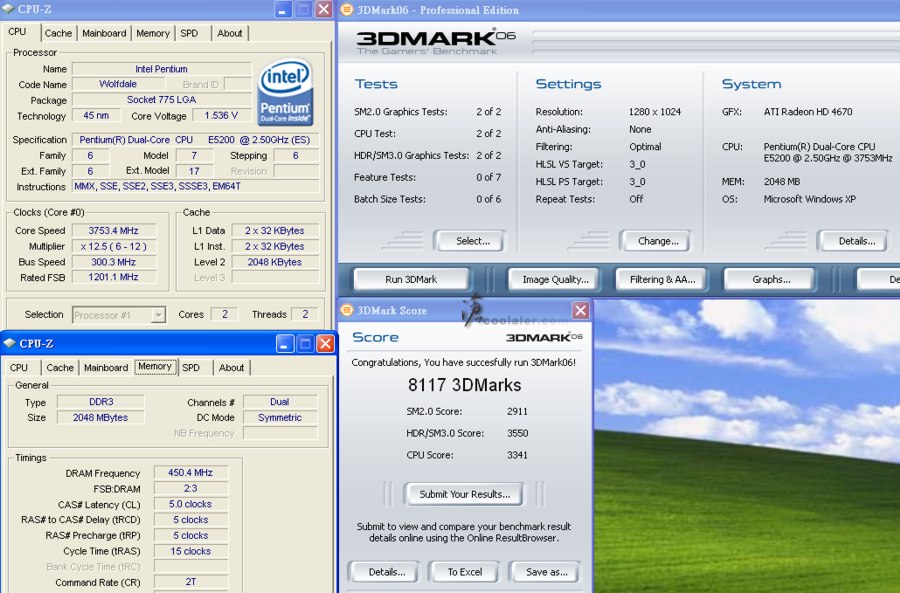Click the Bus Speed value 300.3 MHz
The height and width of the screenshot is (593, 900).
[x=114, y=262]
